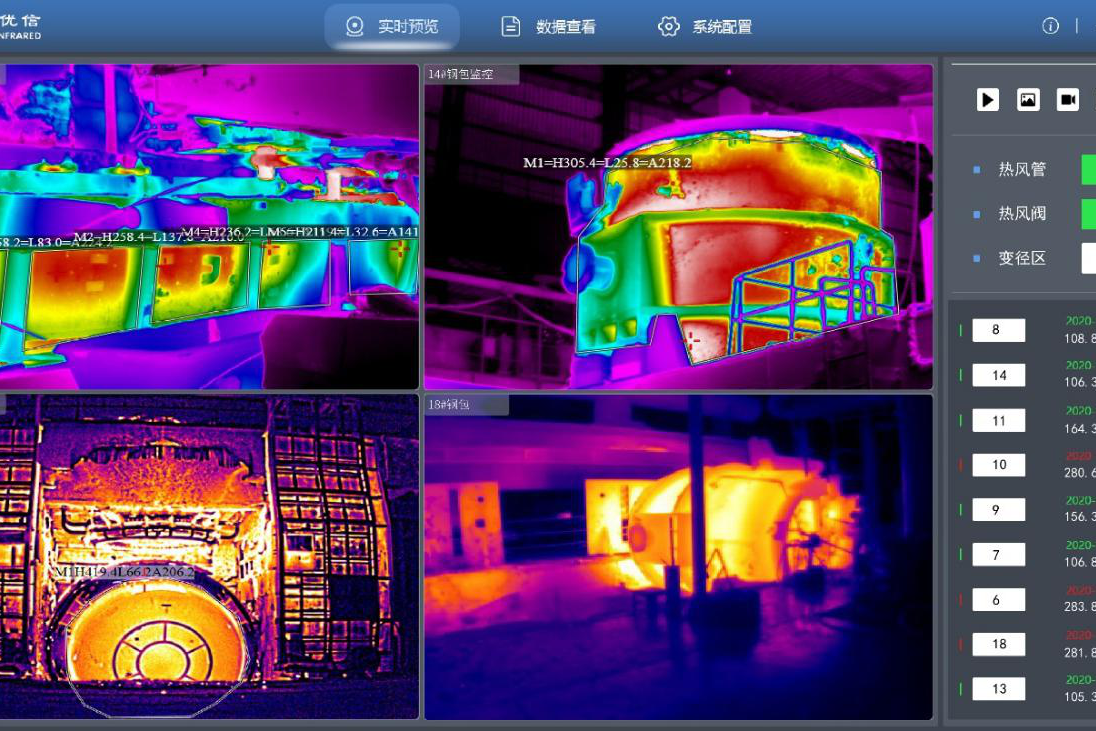Toggle the green indicator next to 热风管
Viewport: 1096px width, 731px height.
1088,169
